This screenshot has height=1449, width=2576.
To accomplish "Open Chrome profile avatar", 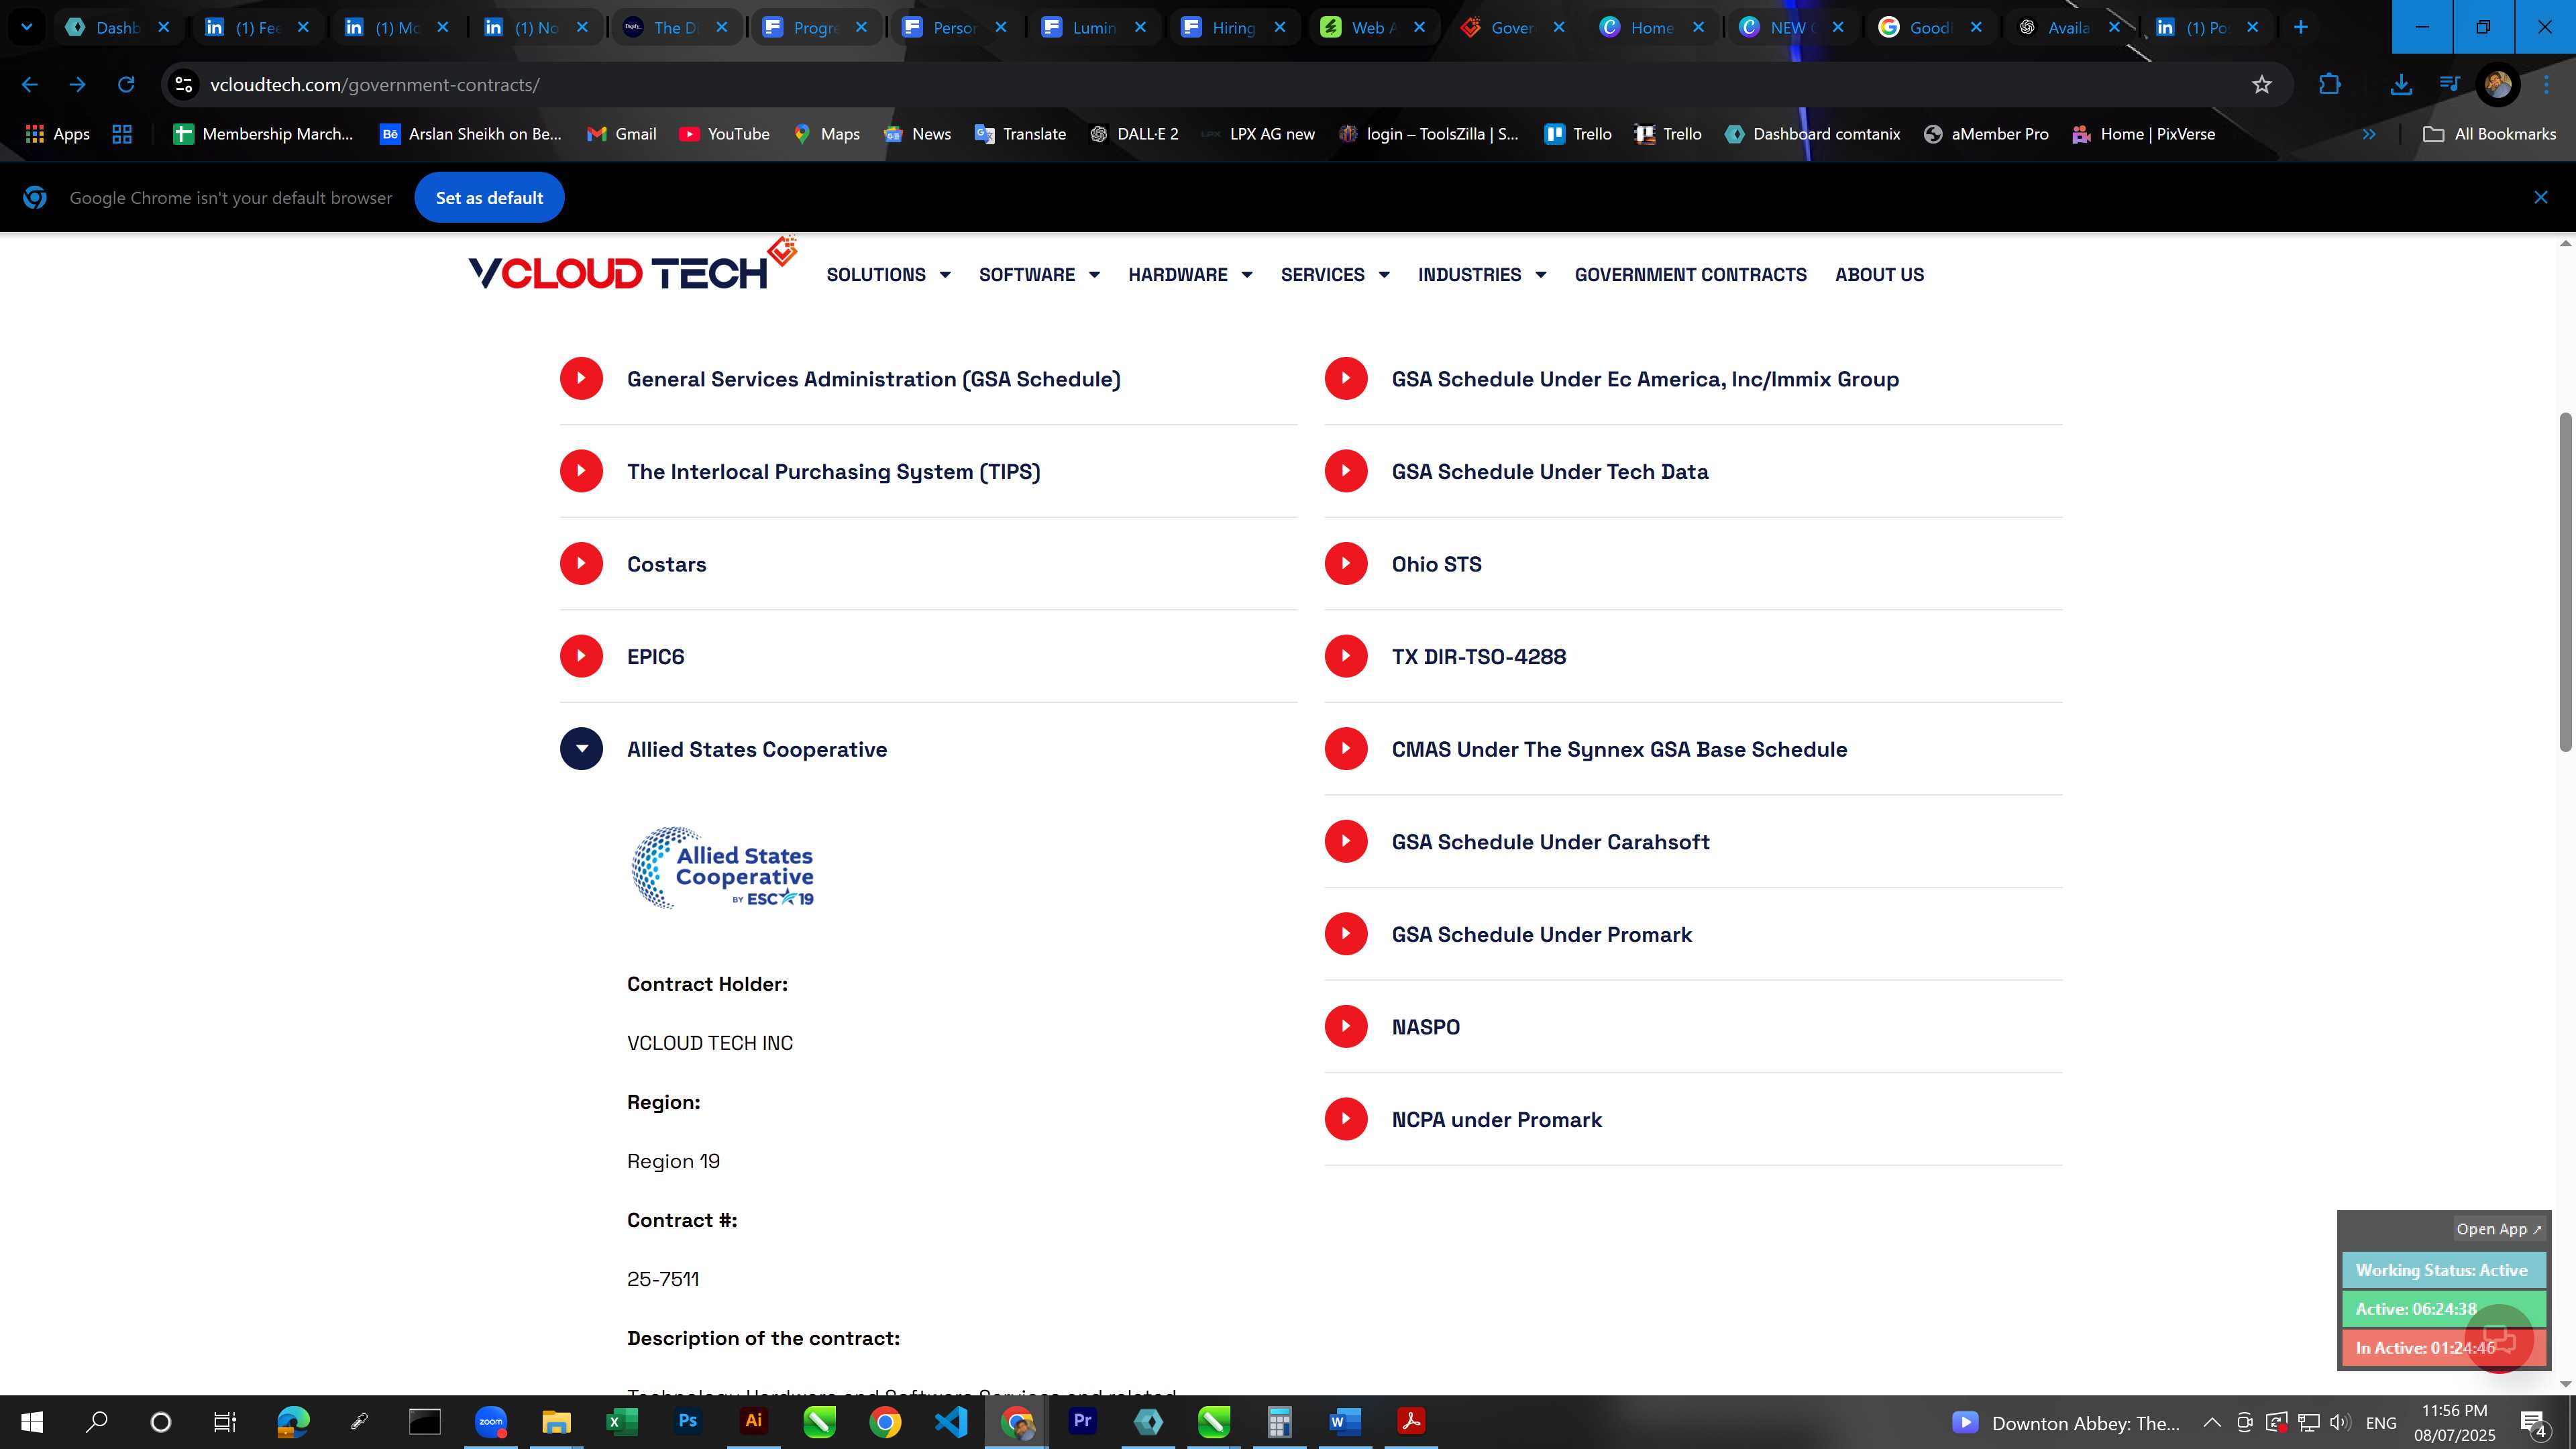I will [2497, 85].
